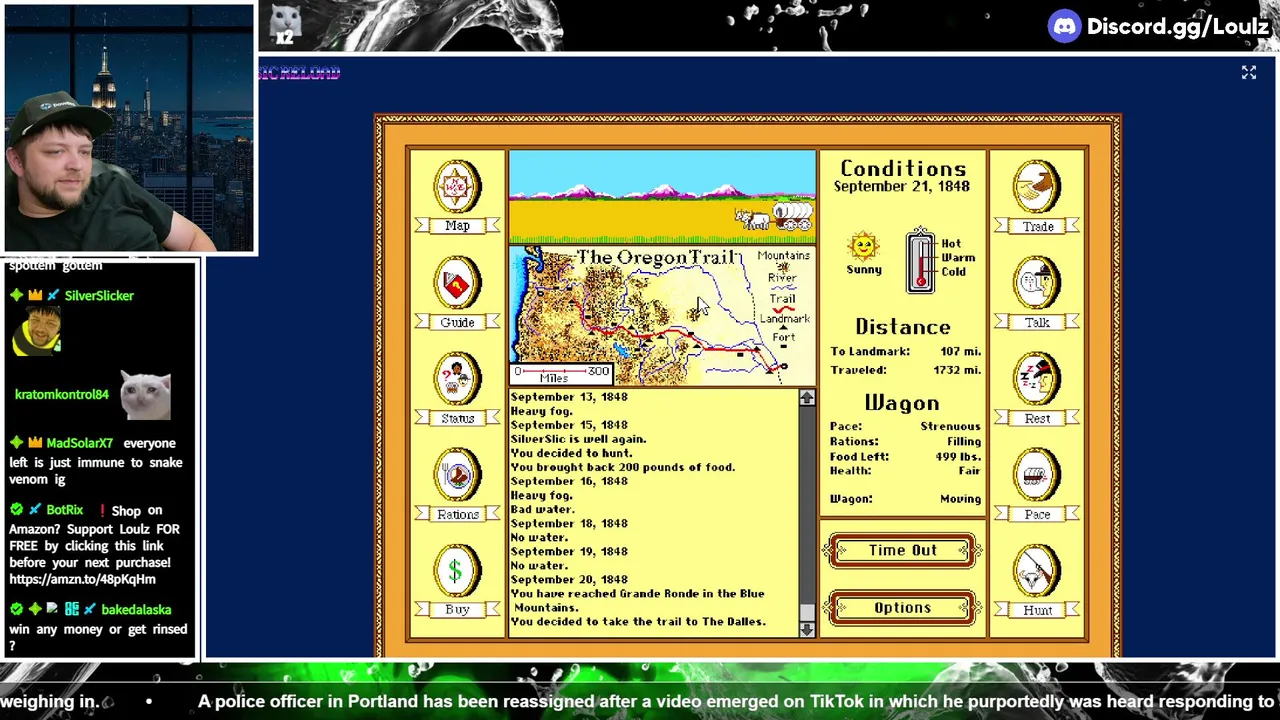This screenshot has width=1280, height=720.
Task: Click bakedalaska's chat username
Action: click(x=136, y=610)
